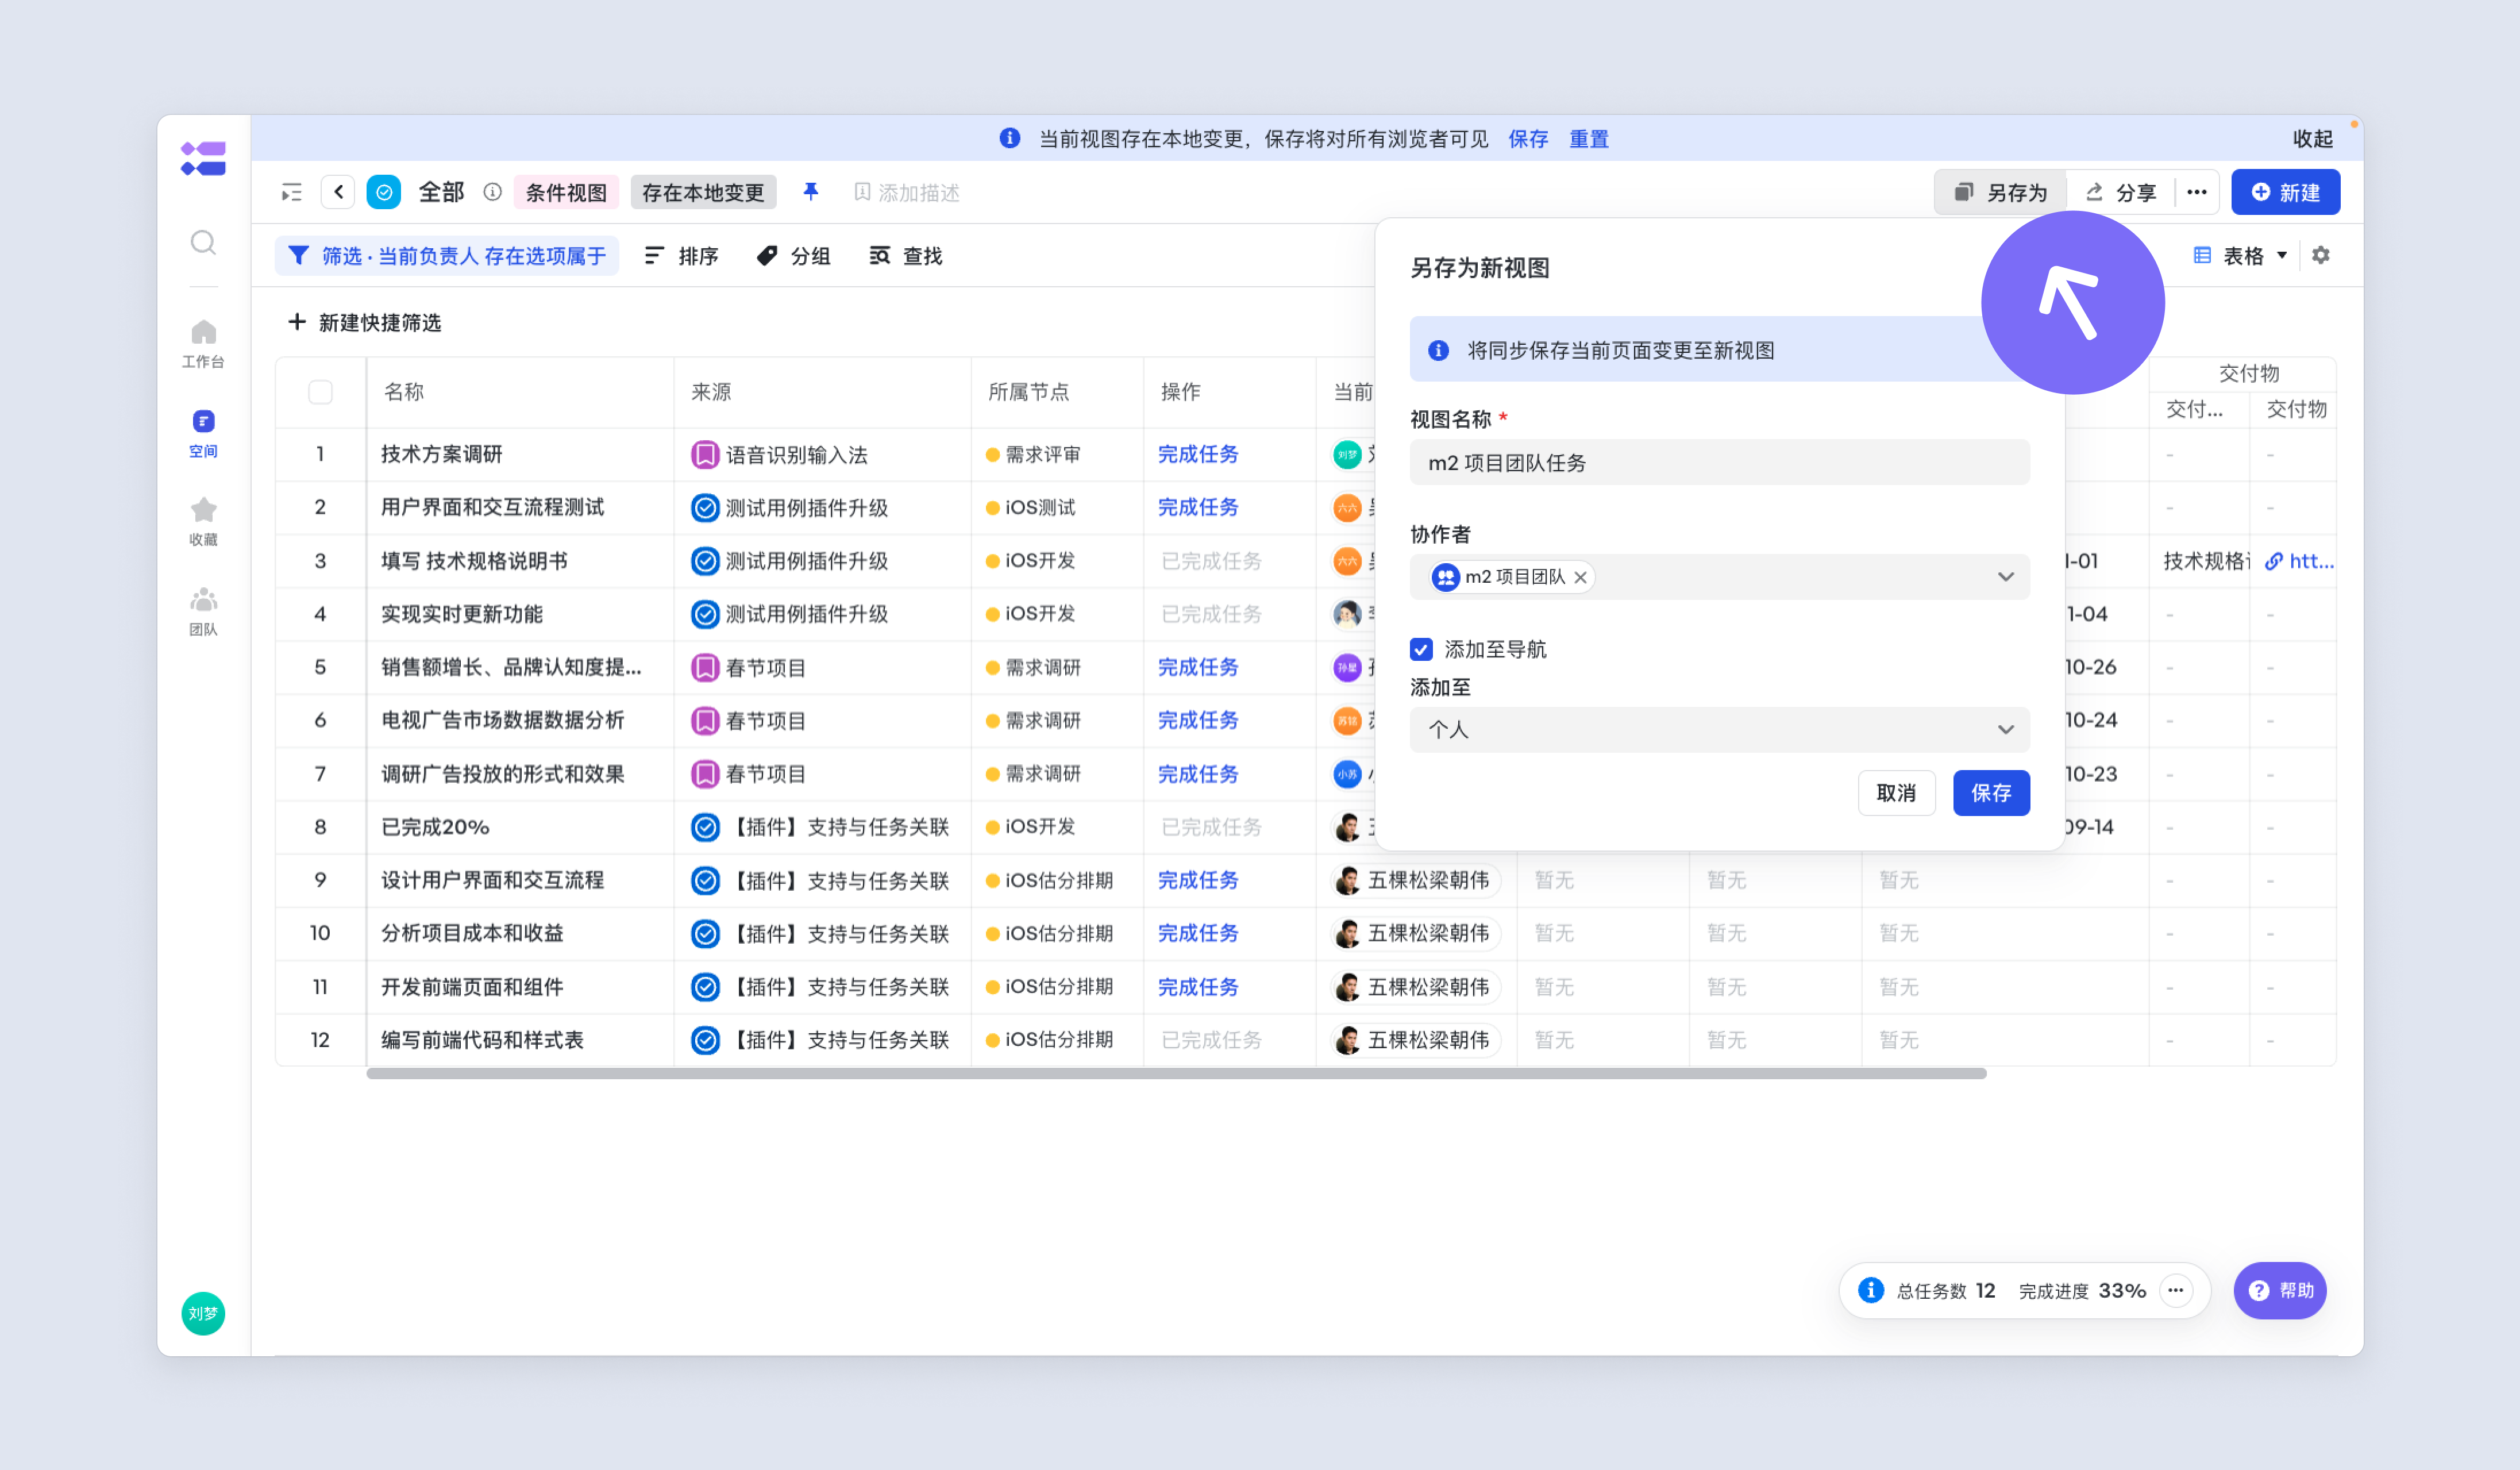2520x1470 pixels.
Task: Open the task 电视广告市场数据数据分析
Action: click(x=502, y=720)
